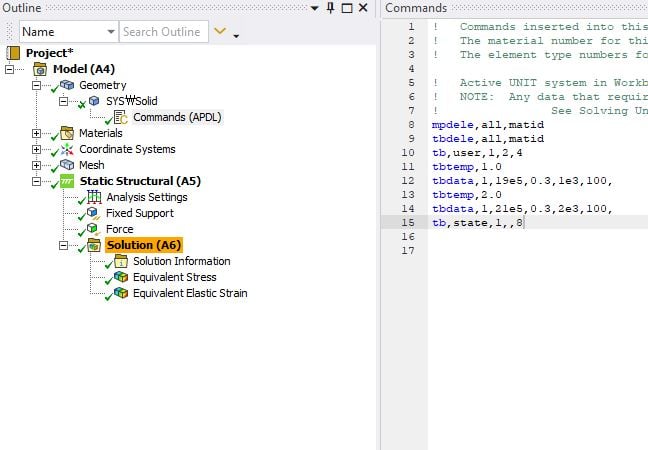The height and width of the screenshot is (450, 648).
Task: Select the Materials tree item
Action: pyautogui.click(x=101, y=133)
